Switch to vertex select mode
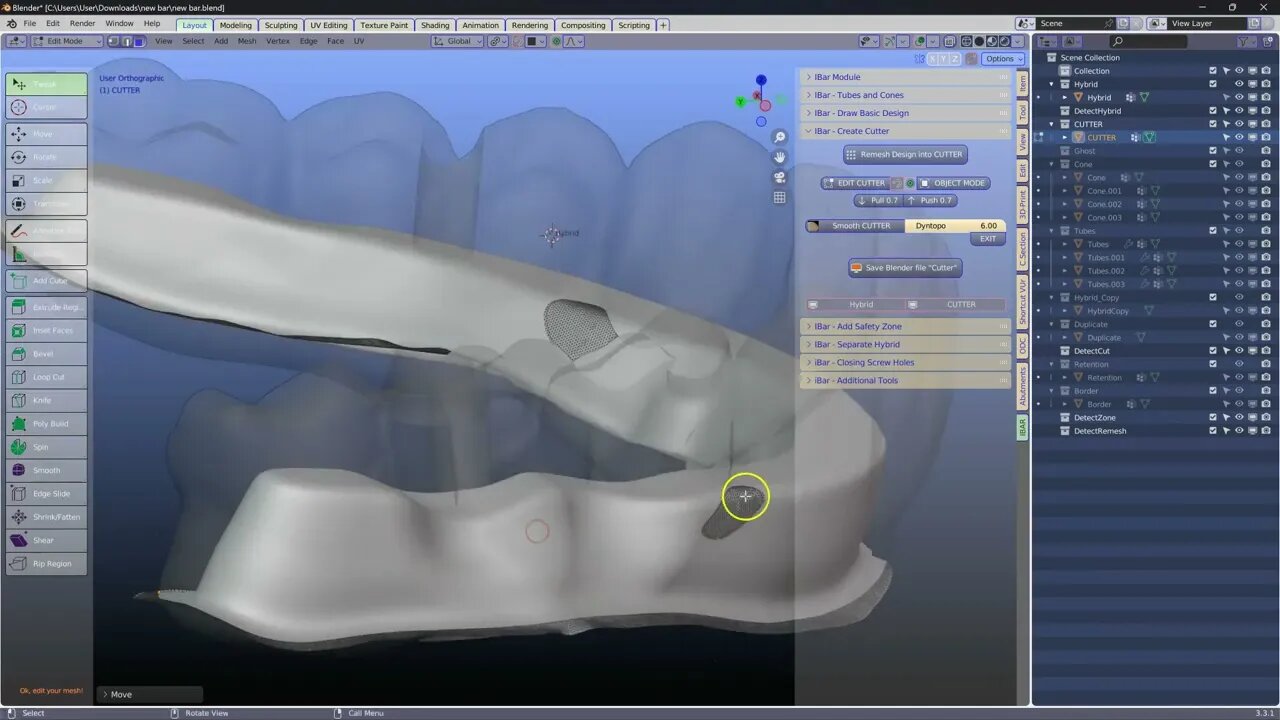 click(x=113, y=41)
